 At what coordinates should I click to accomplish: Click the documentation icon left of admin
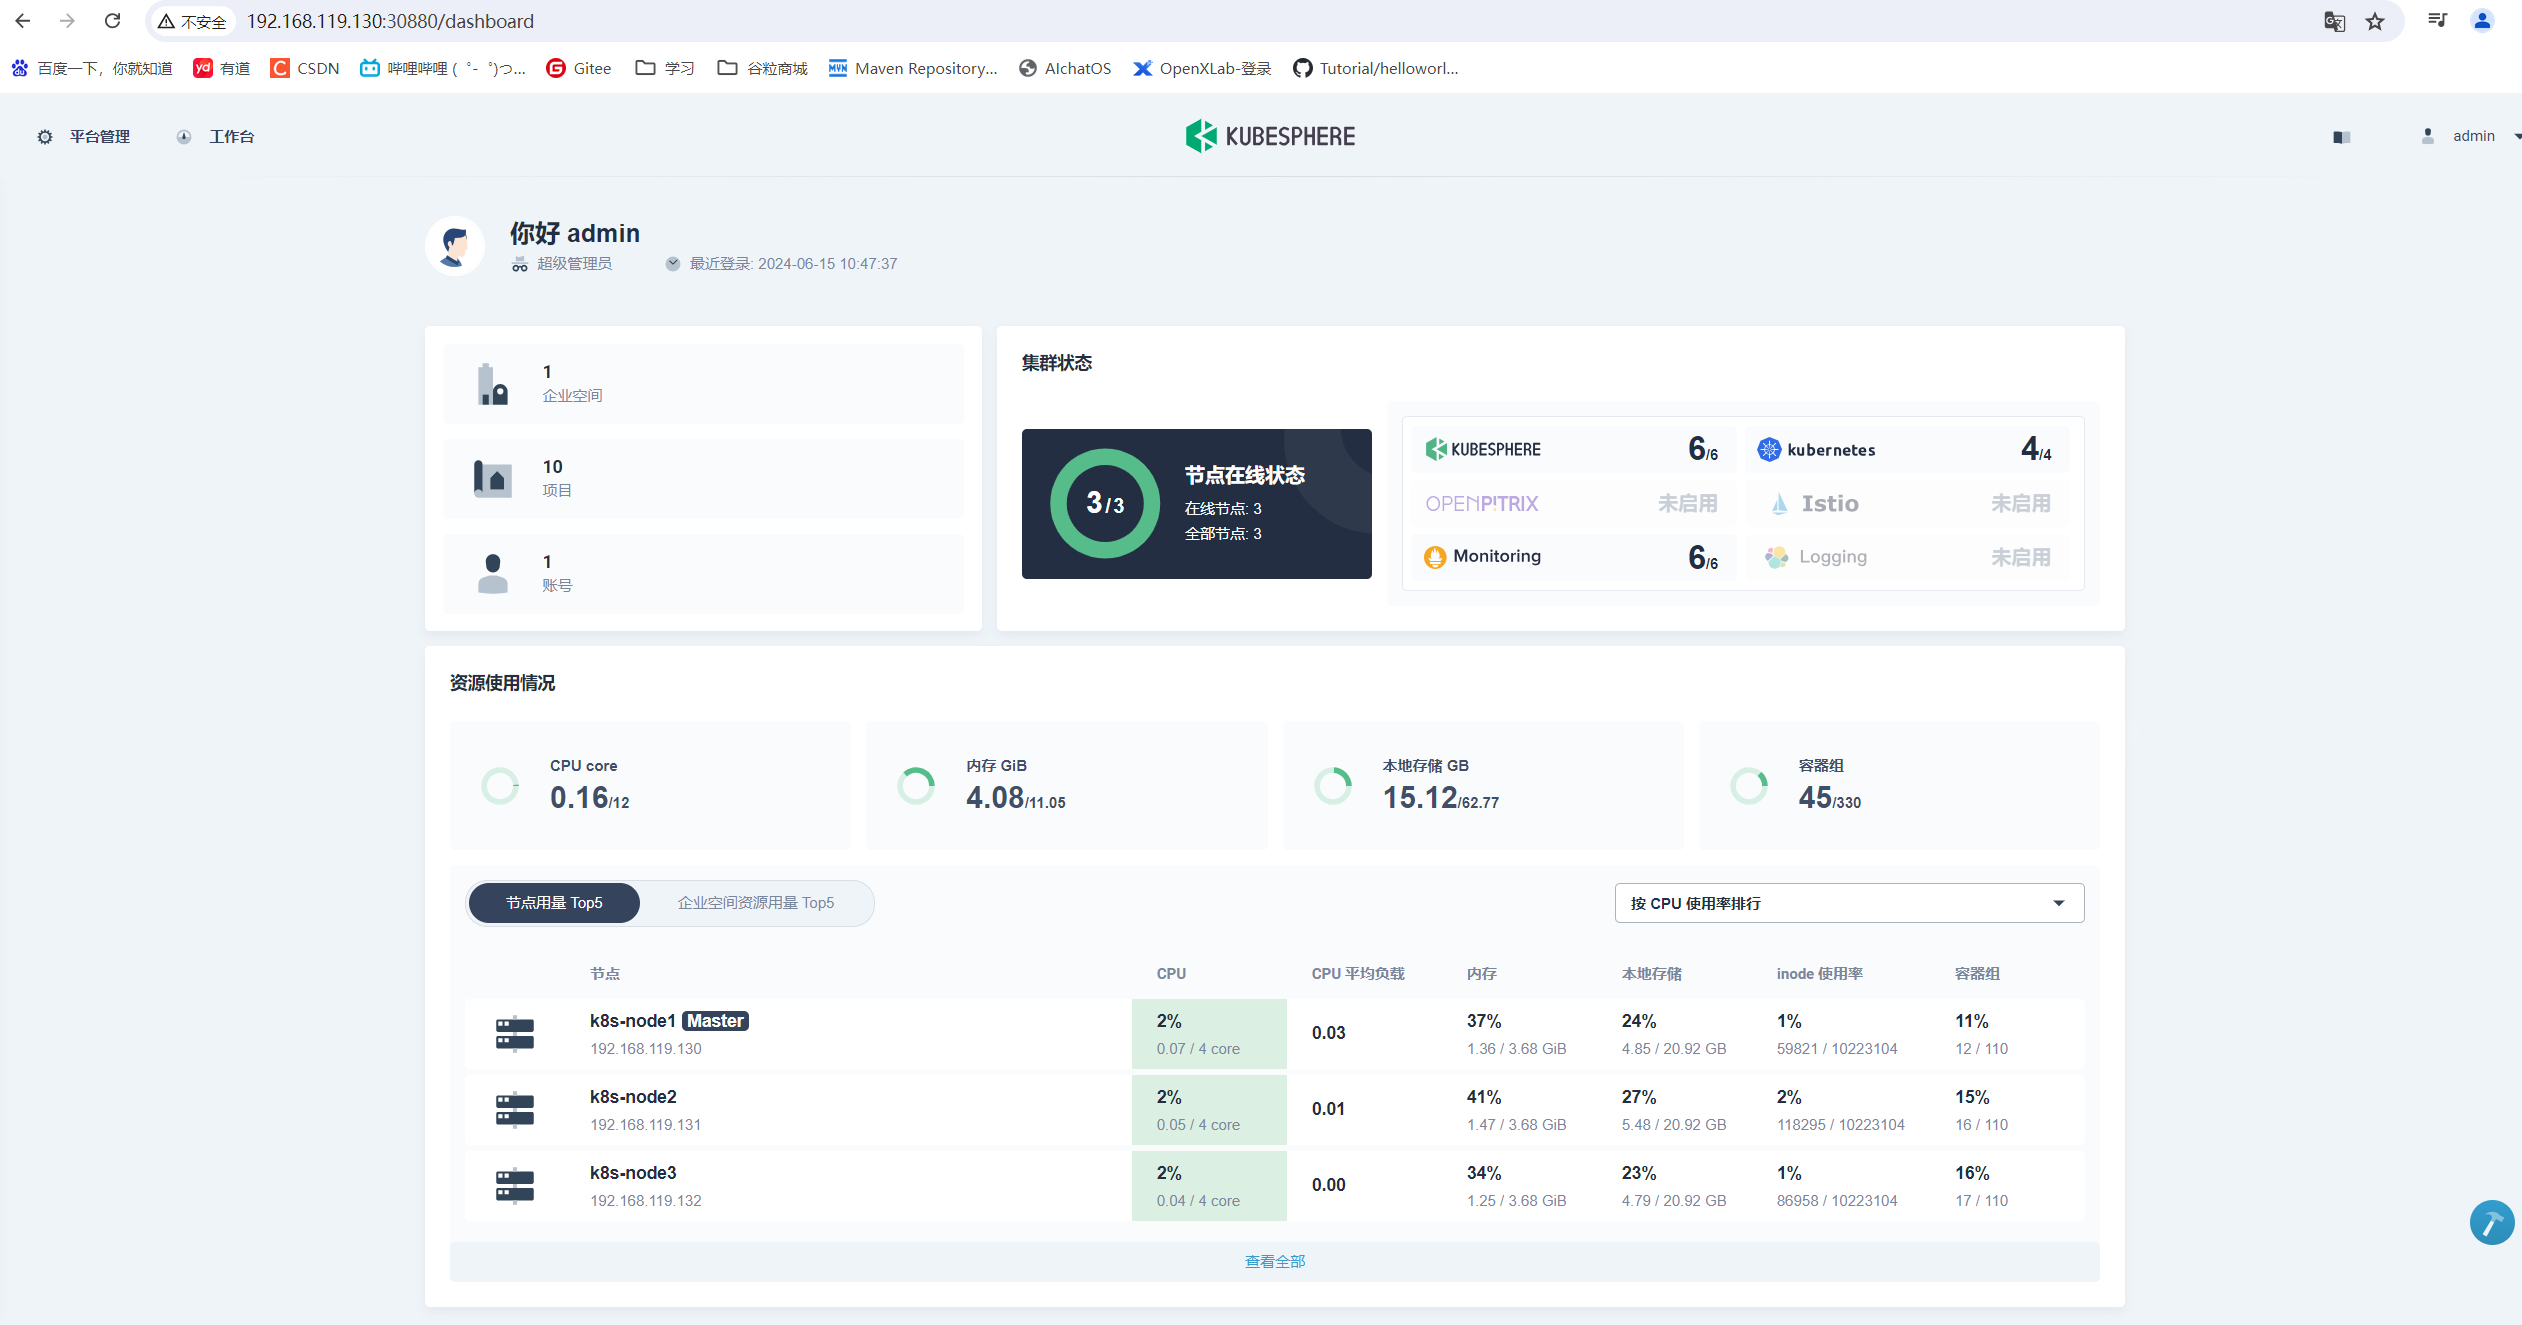(2341, 137)
